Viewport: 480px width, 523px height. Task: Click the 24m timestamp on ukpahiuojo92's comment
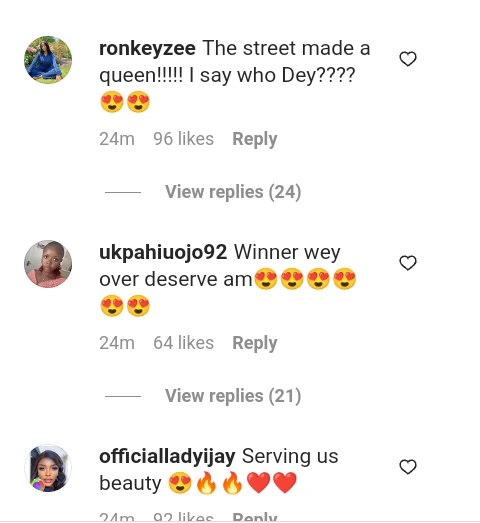[117, 343]
